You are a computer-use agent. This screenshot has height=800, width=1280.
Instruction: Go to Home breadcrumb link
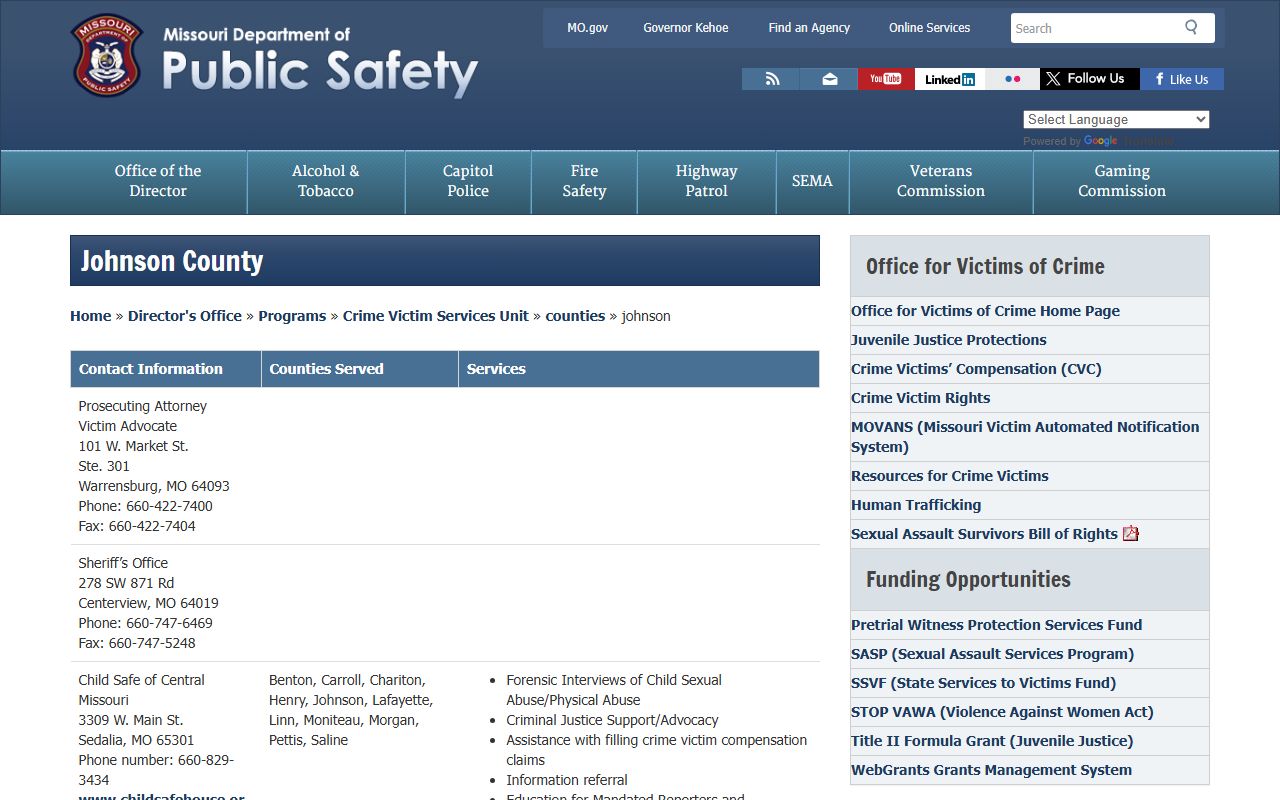(x=90, y=316)
